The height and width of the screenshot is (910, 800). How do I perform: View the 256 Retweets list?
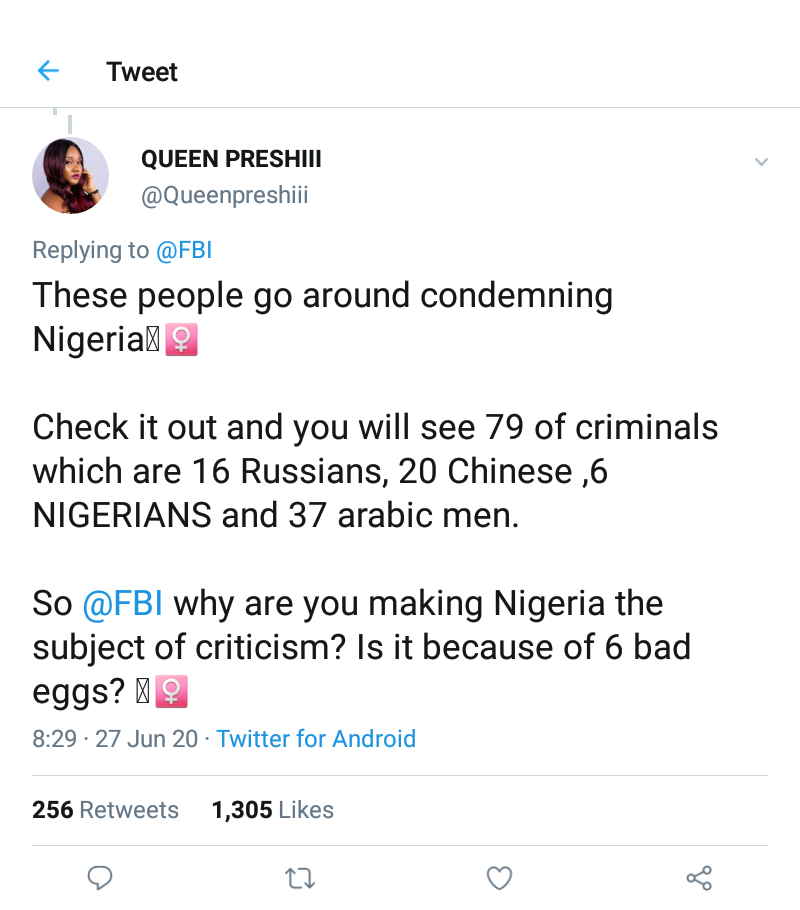[x=105, y=810]
